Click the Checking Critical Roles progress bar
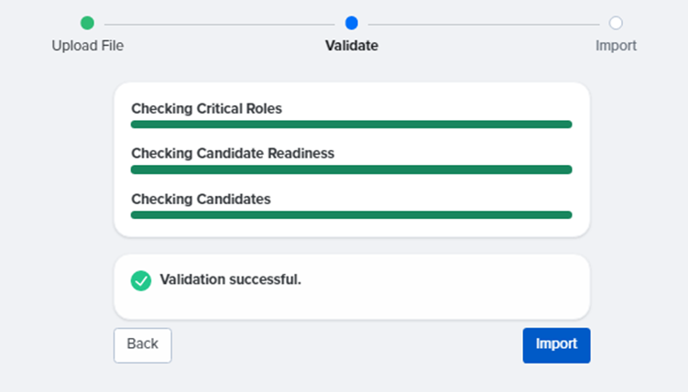This screenshot has height=392, width=688. pos(351,124)
